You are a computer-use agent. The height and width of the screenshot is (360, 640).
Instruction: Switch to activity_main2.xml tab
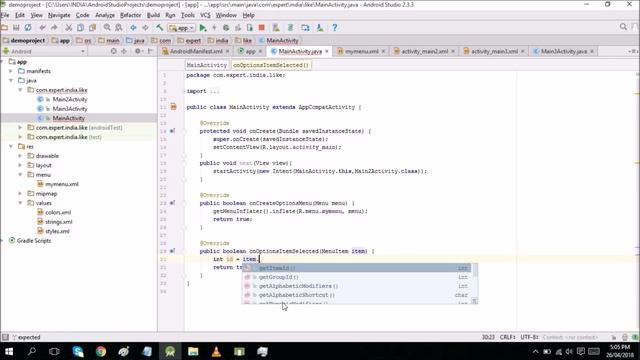pyautogui.click(x=424, y=51)
